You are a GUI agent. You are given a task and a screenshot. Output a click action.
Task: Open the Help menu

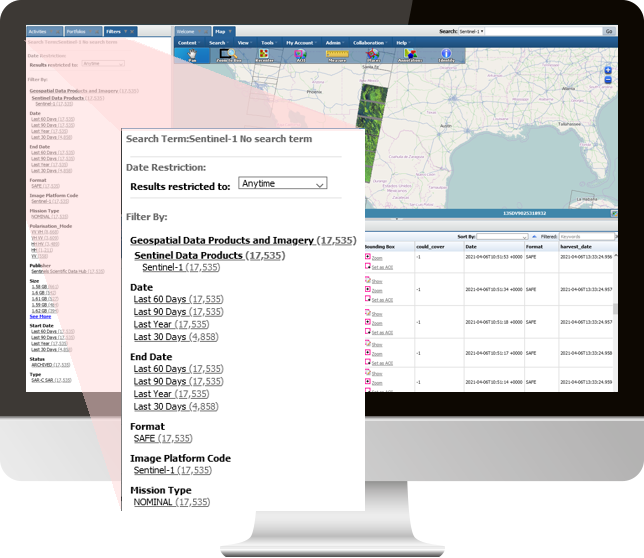pyautogui.click(x=403, y=43)
